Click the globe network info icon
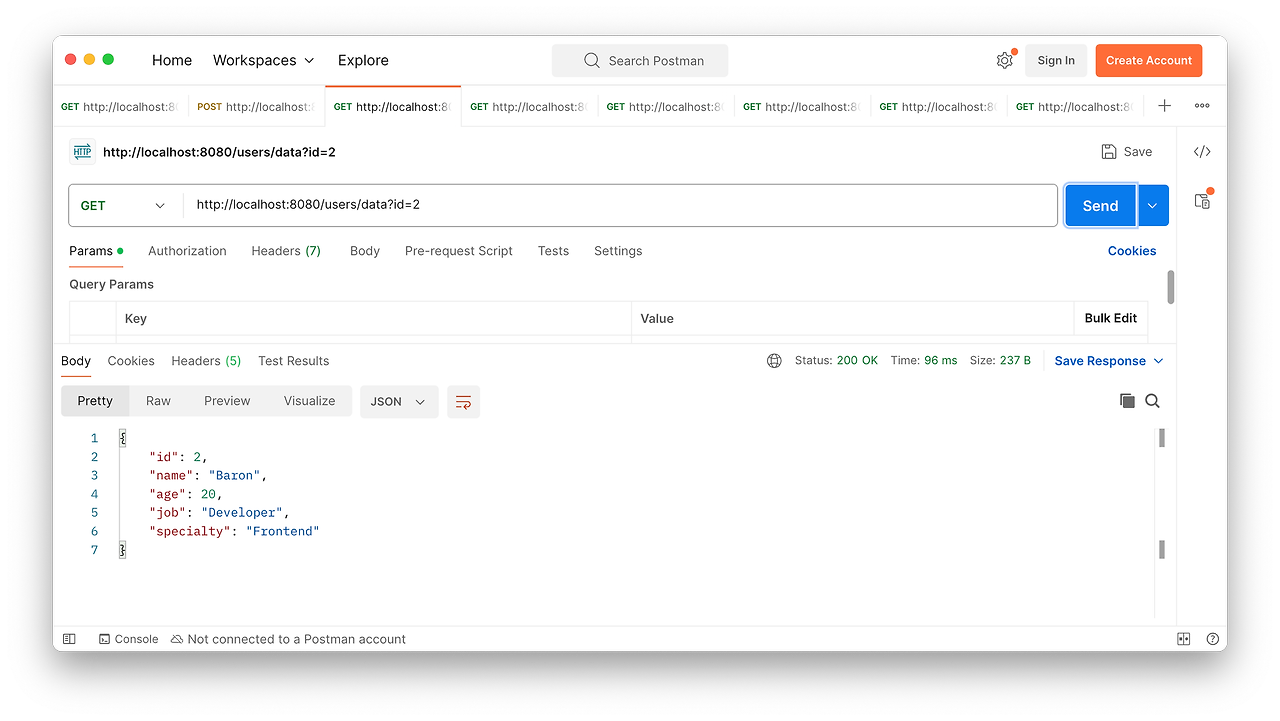 click(774, 361)
